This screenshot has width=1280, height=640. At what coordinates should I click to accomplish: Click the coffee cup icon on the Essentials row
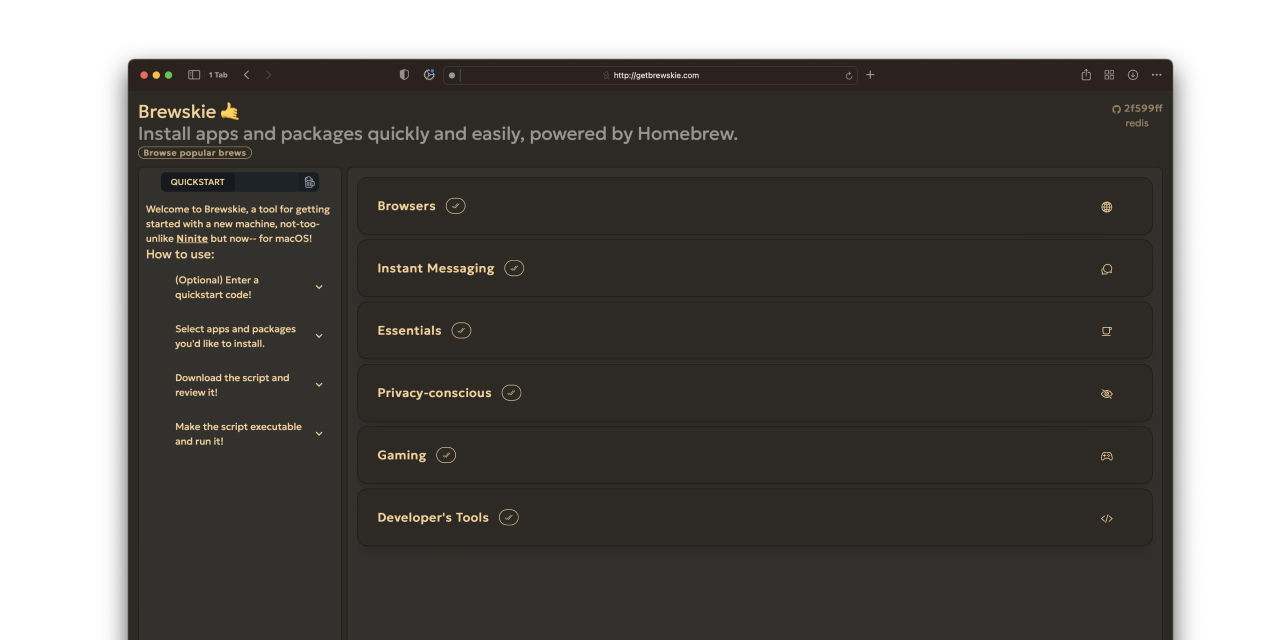[x=1106, y=331]
